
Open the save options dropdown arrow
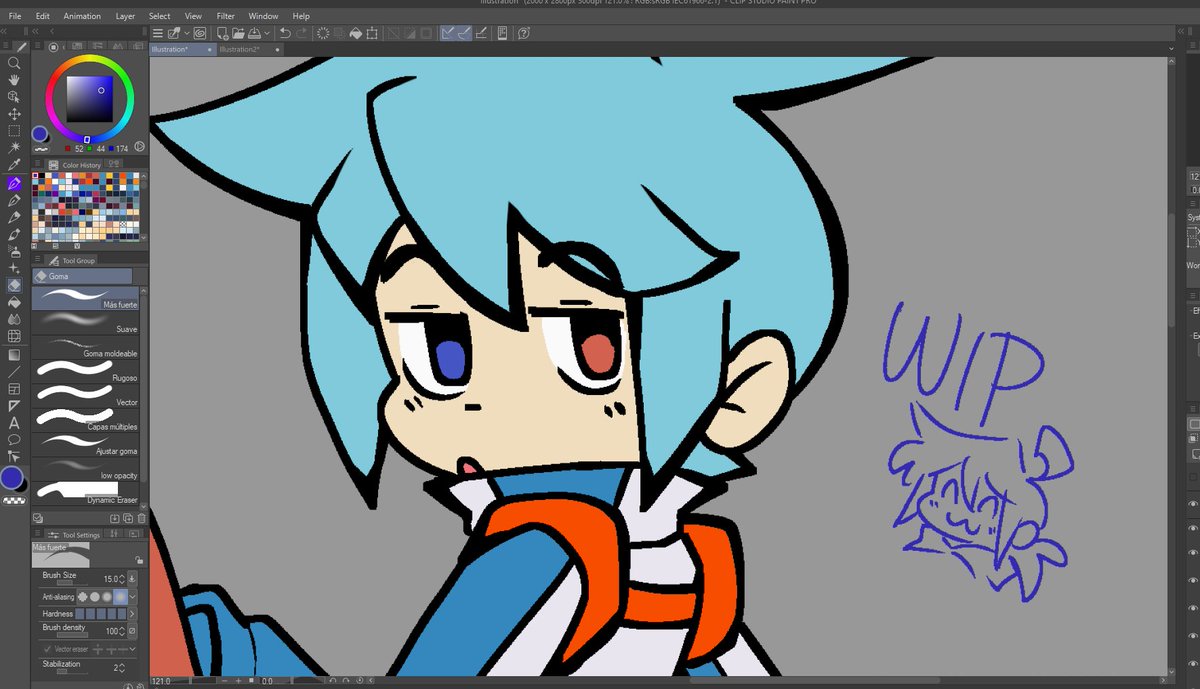(267, 33)
